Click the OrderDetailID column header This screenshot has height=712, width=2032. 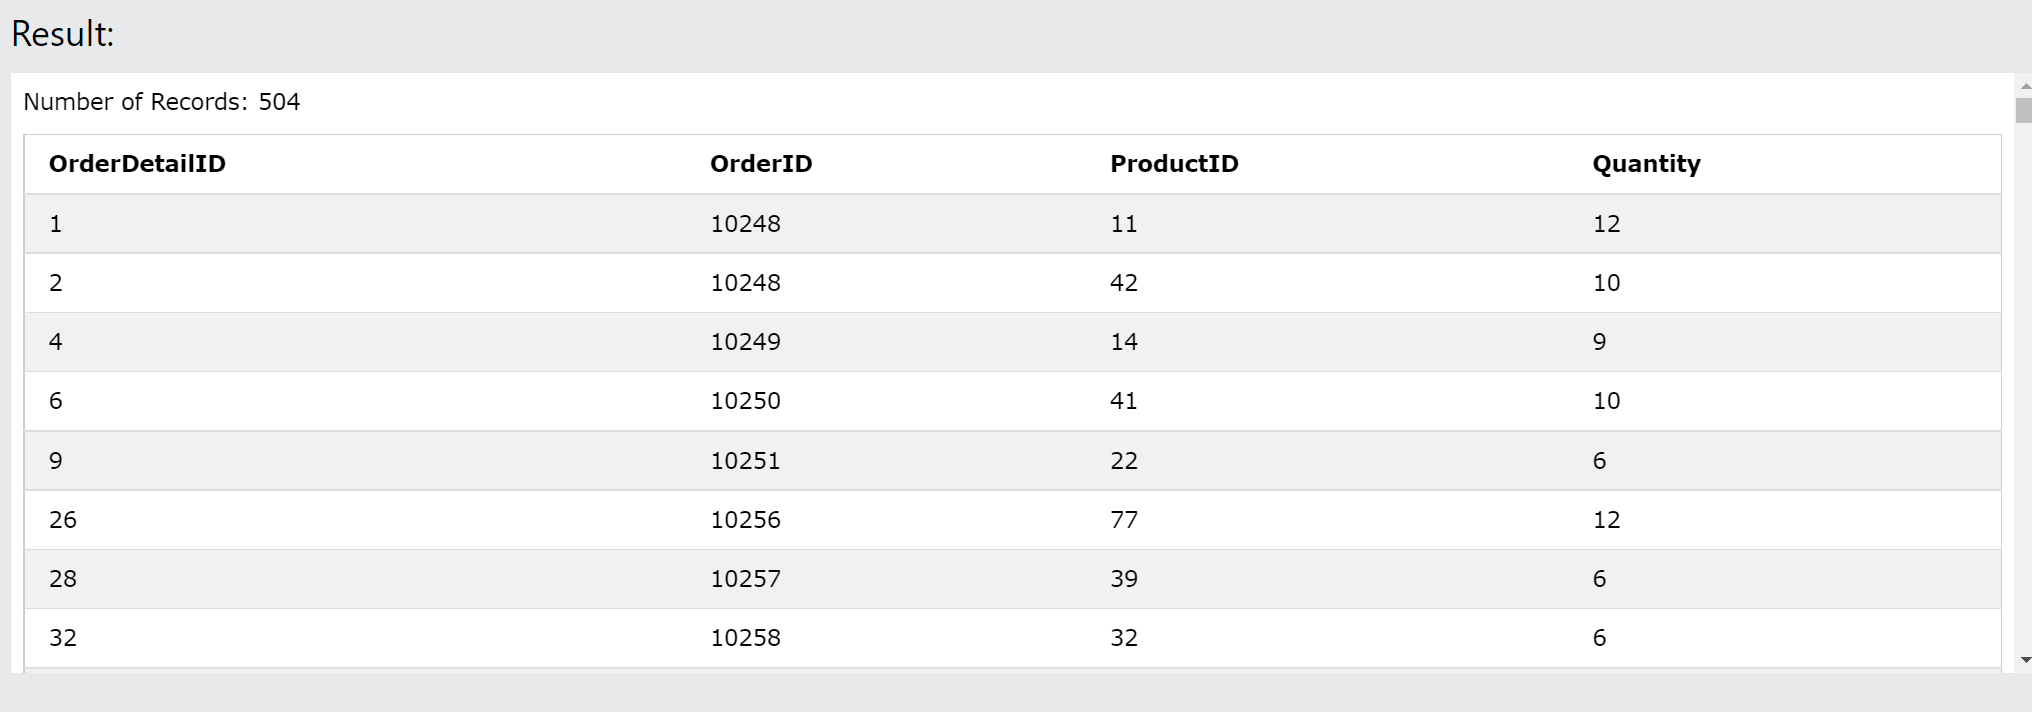[x=137, y=164]
